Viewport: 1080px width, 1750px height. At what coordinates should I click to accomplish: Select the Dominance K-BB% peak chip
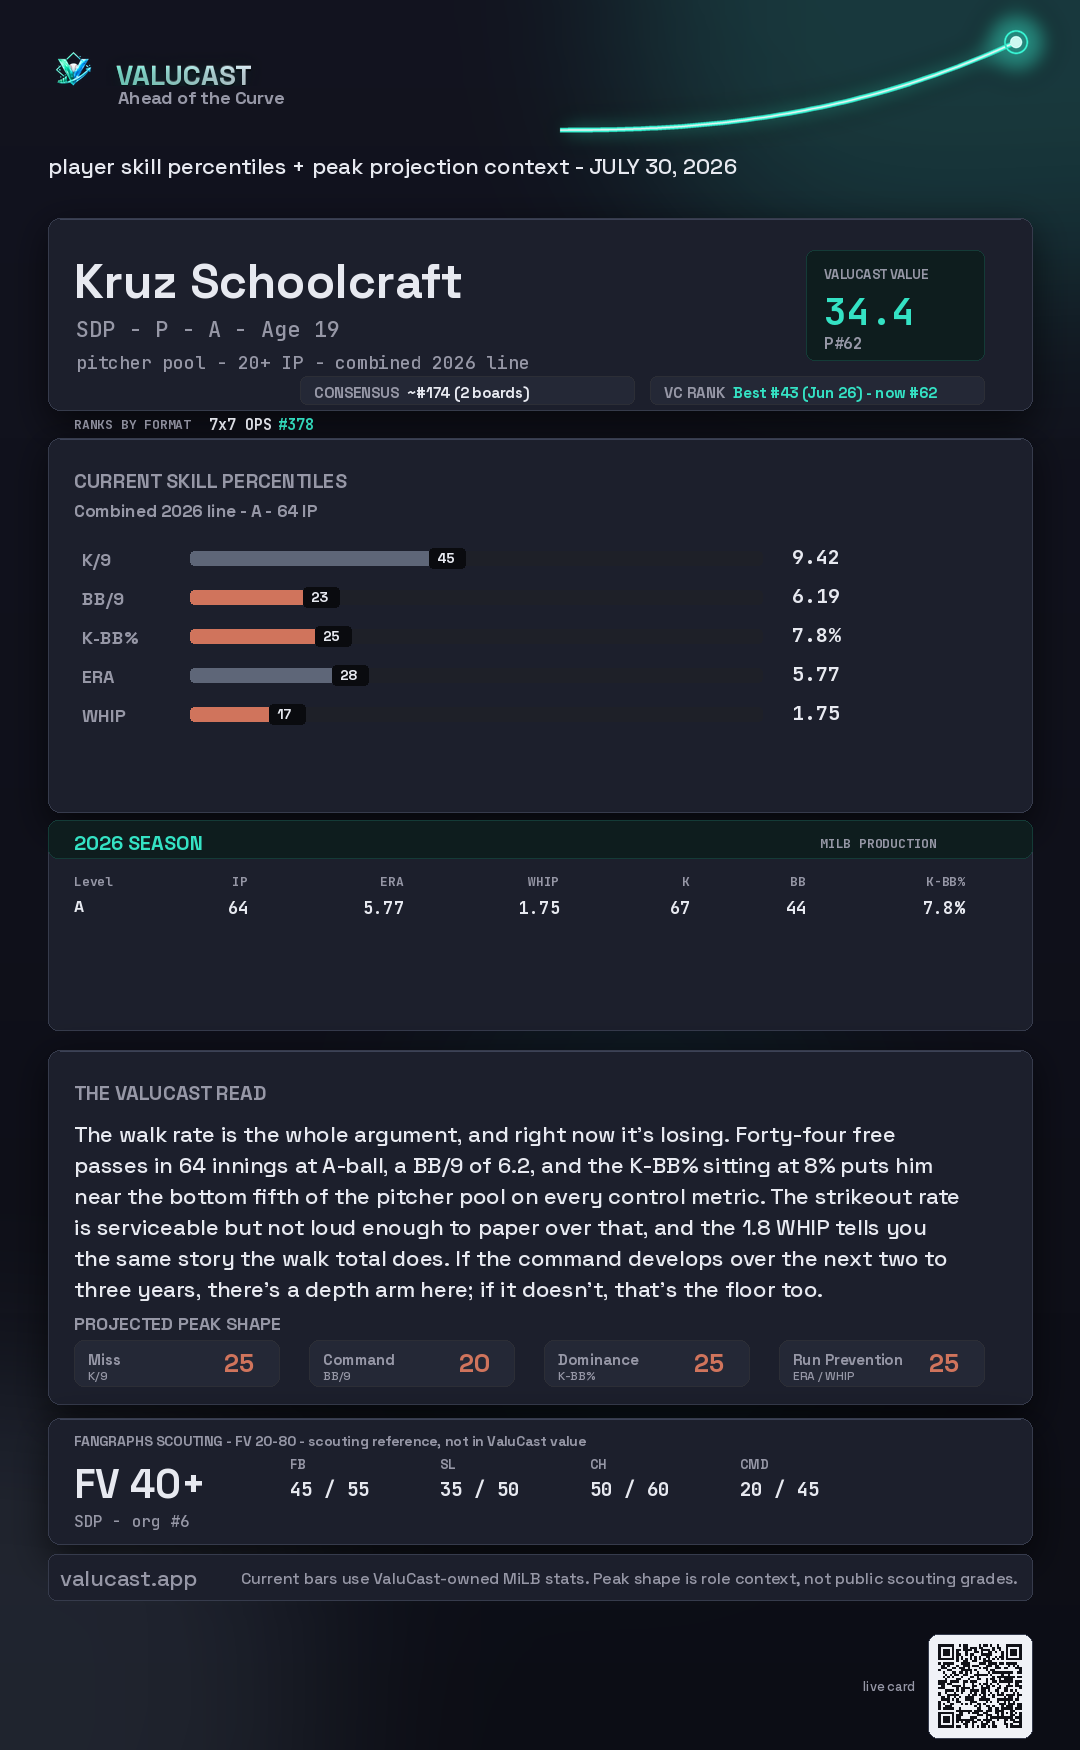(647, 1364)
